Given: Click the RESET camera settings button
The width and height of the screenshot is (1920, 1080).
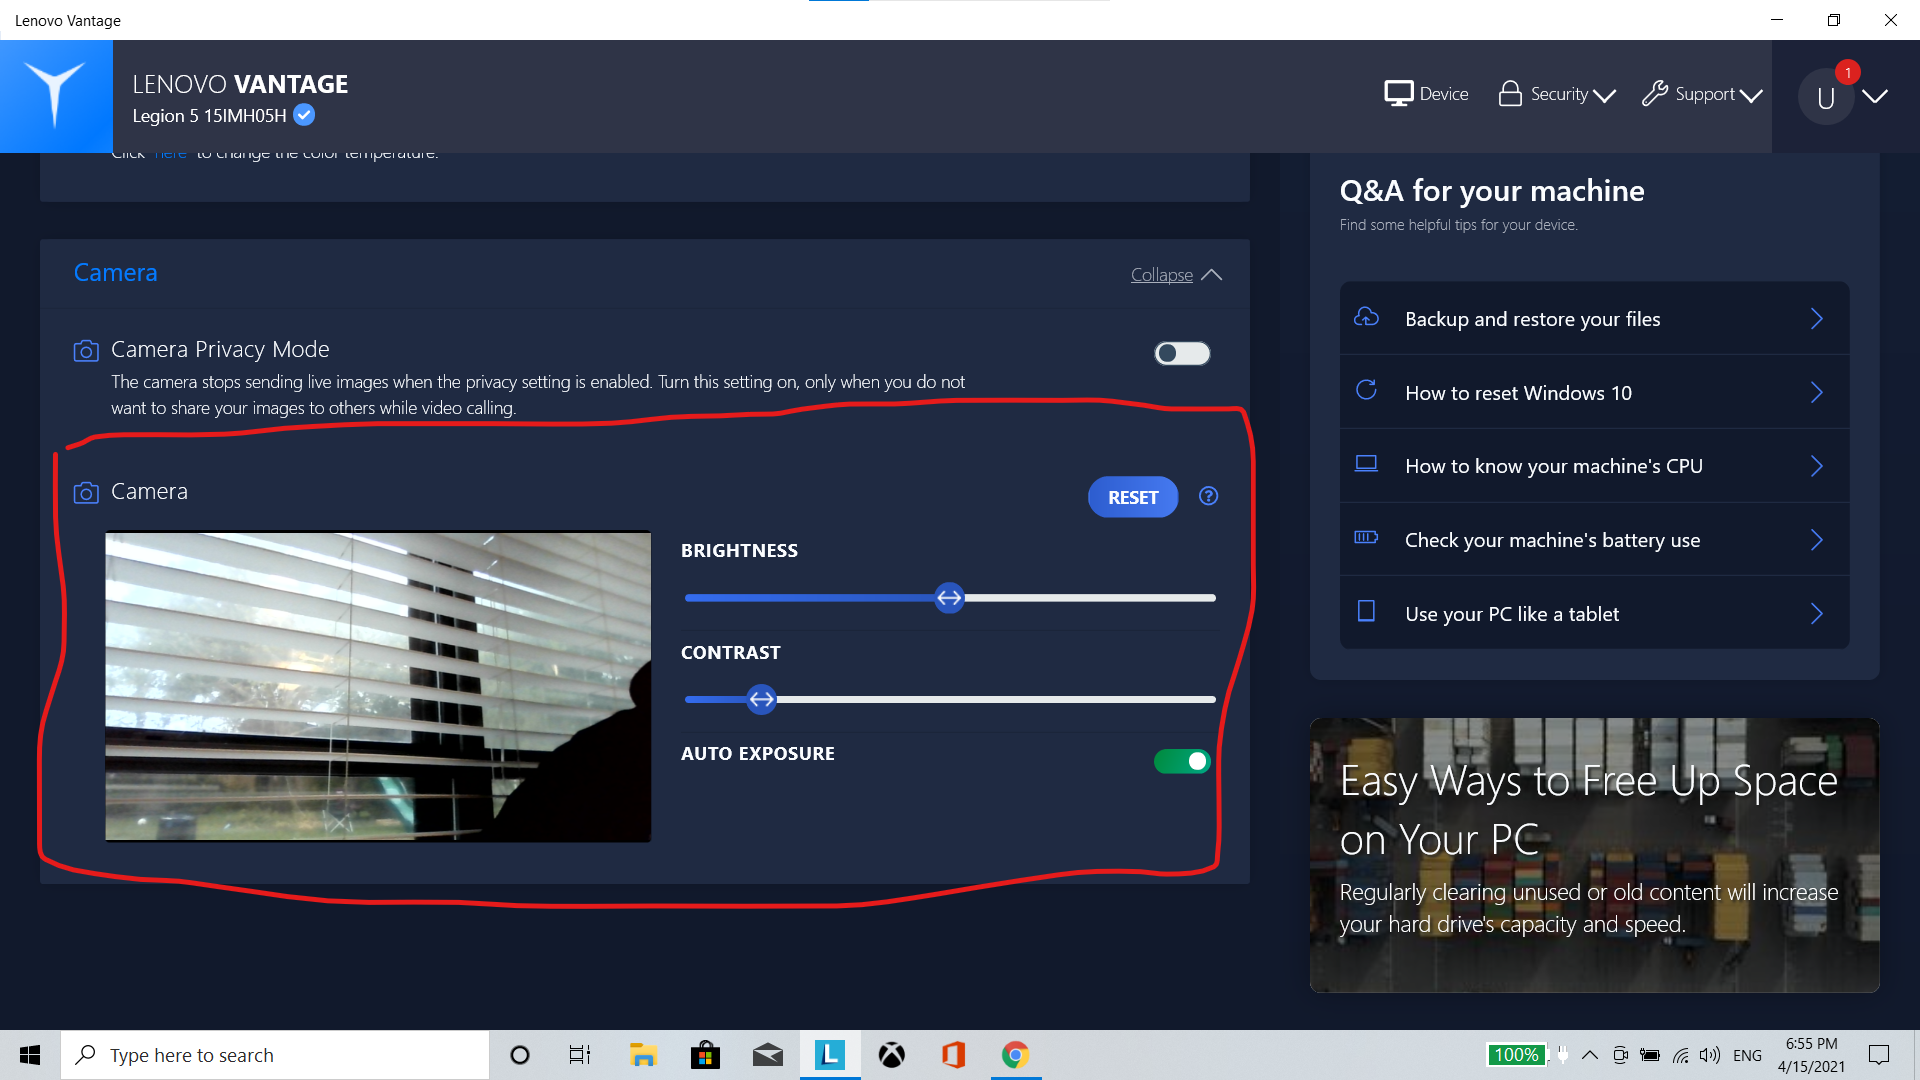Looking at the screenshot, I should coord(1133,497).
